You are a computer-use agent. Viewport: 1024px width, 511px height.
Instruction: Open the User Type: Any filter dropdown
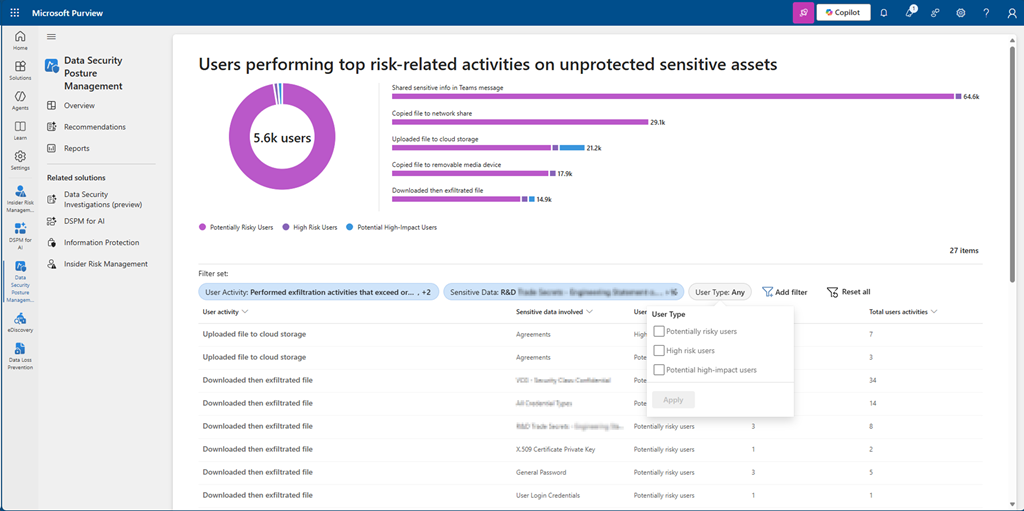click(720, 292)
